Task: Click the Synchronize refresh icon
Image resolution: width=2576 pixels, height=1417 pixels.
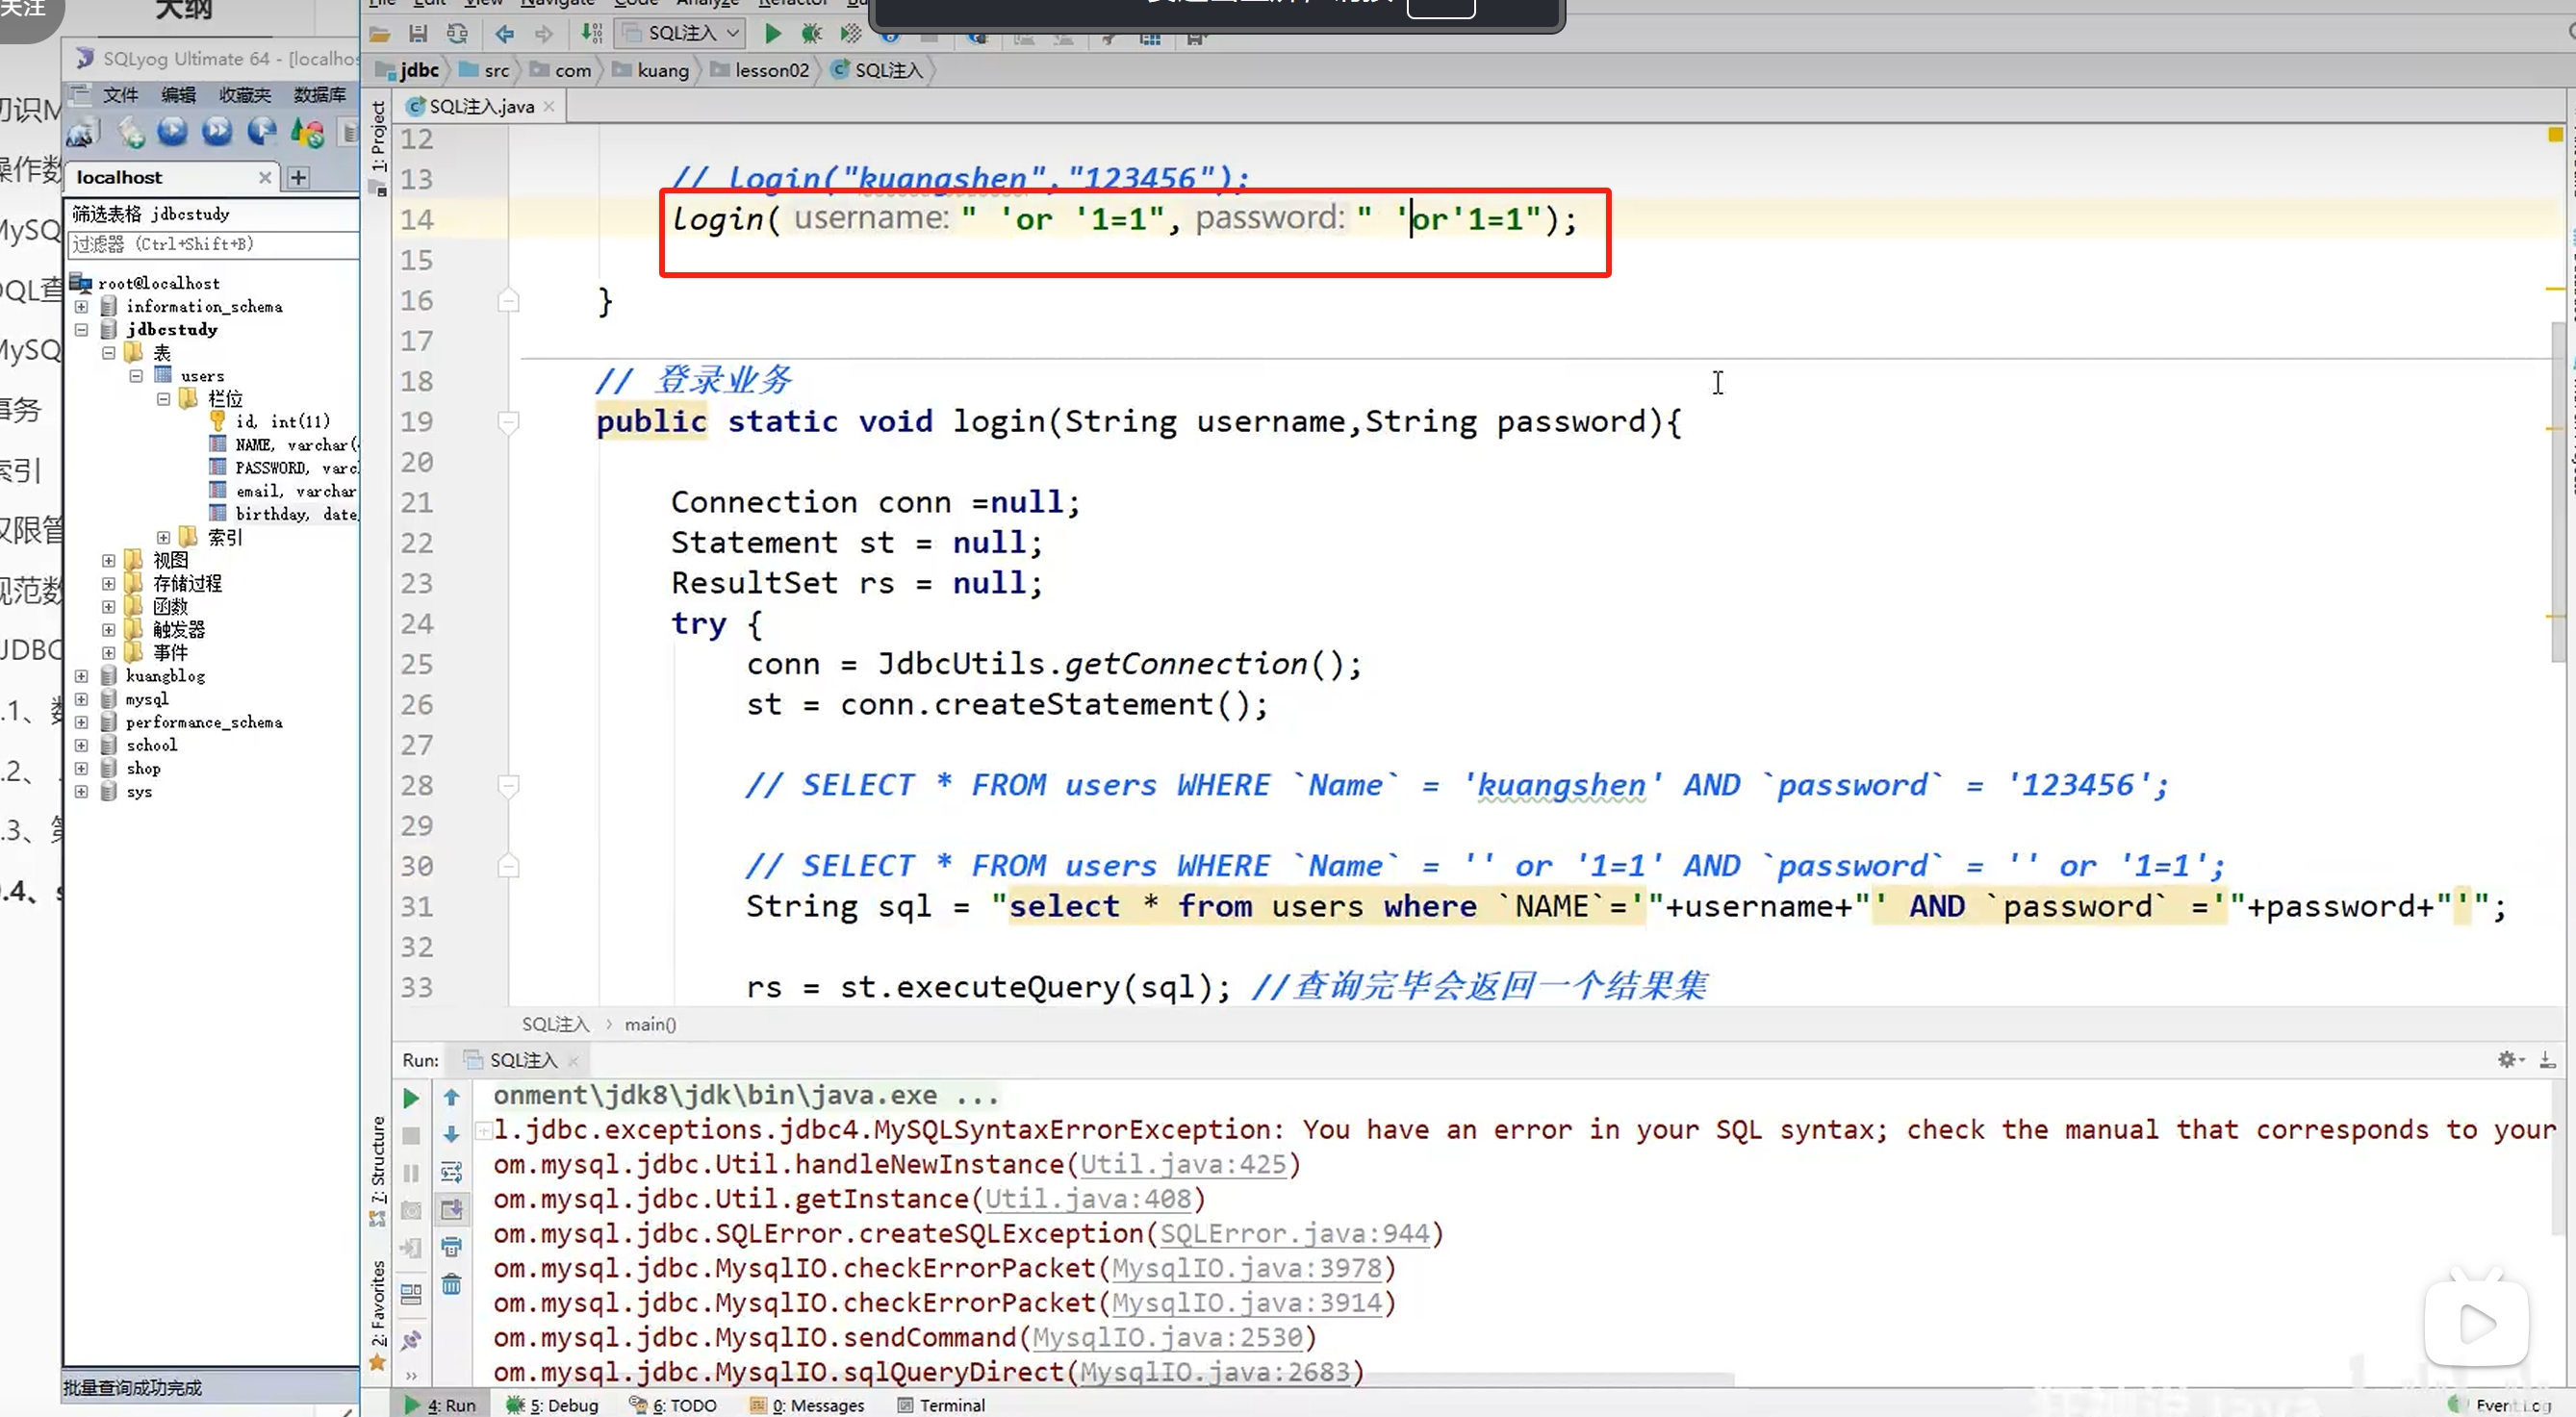Action: coord(457,34)
